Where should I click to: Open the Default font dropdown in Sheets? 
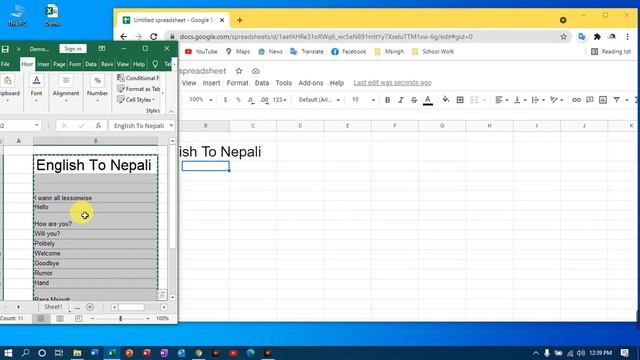tap(319, 100)
